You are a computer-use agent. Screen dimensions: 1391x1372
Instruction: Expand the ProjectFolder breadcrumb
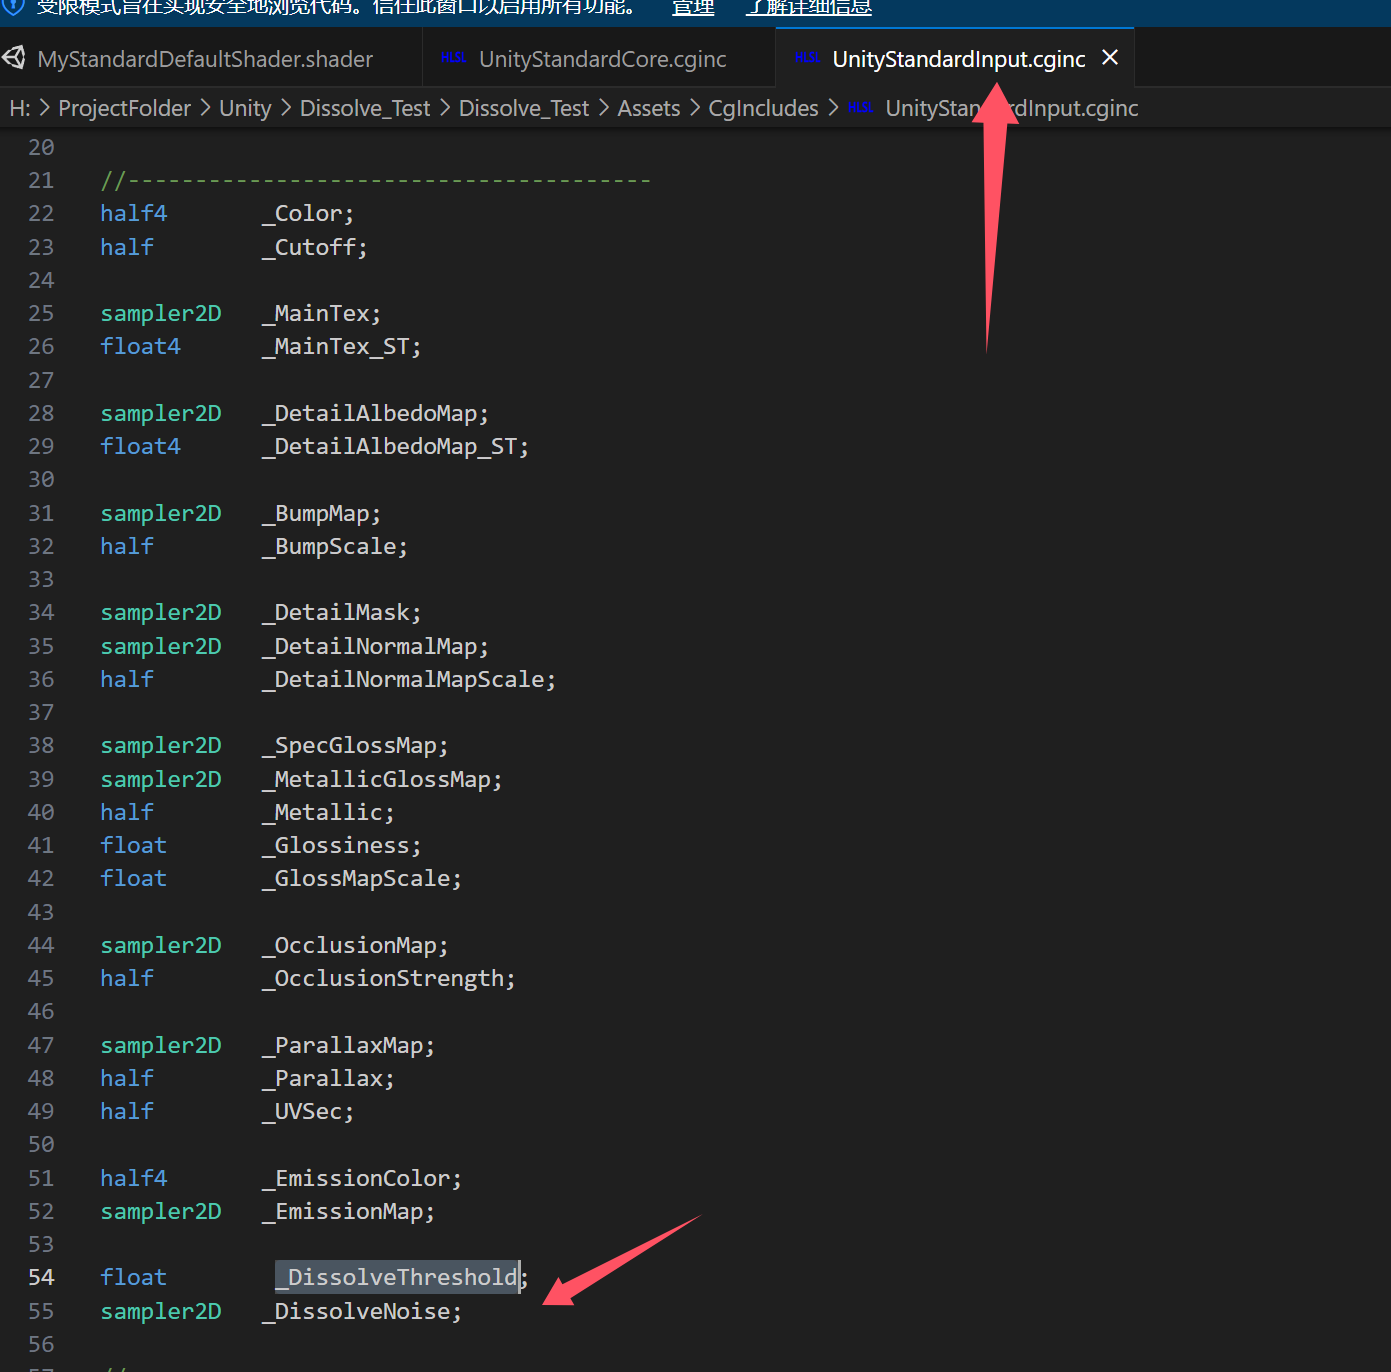pyautogui.click(x=124, y=108)
